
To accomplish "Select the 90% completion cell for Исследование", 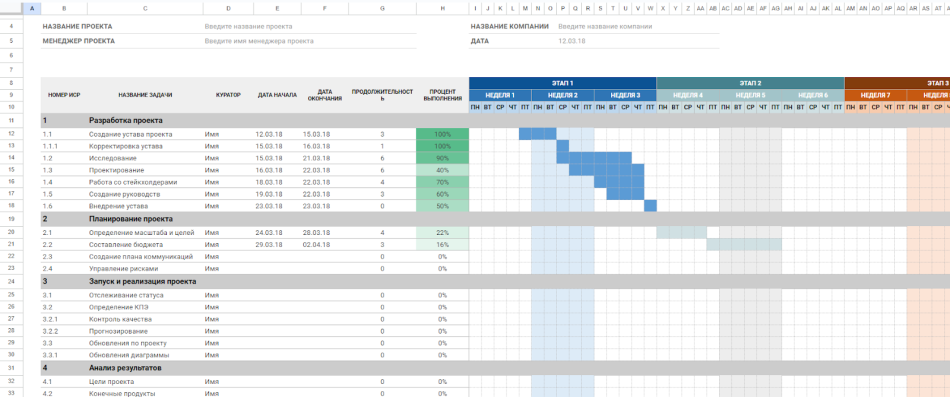I will point(443,158).
